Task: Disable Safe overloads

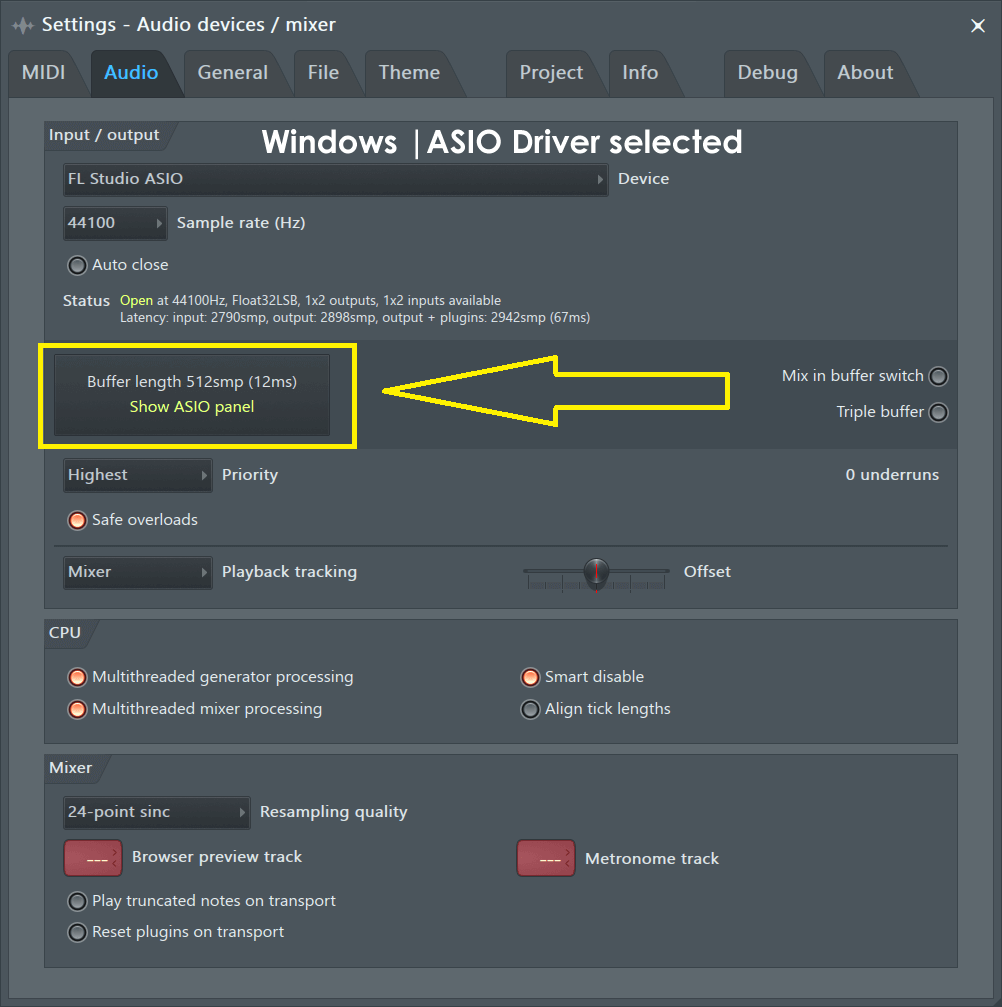Action: coord(77,520)
